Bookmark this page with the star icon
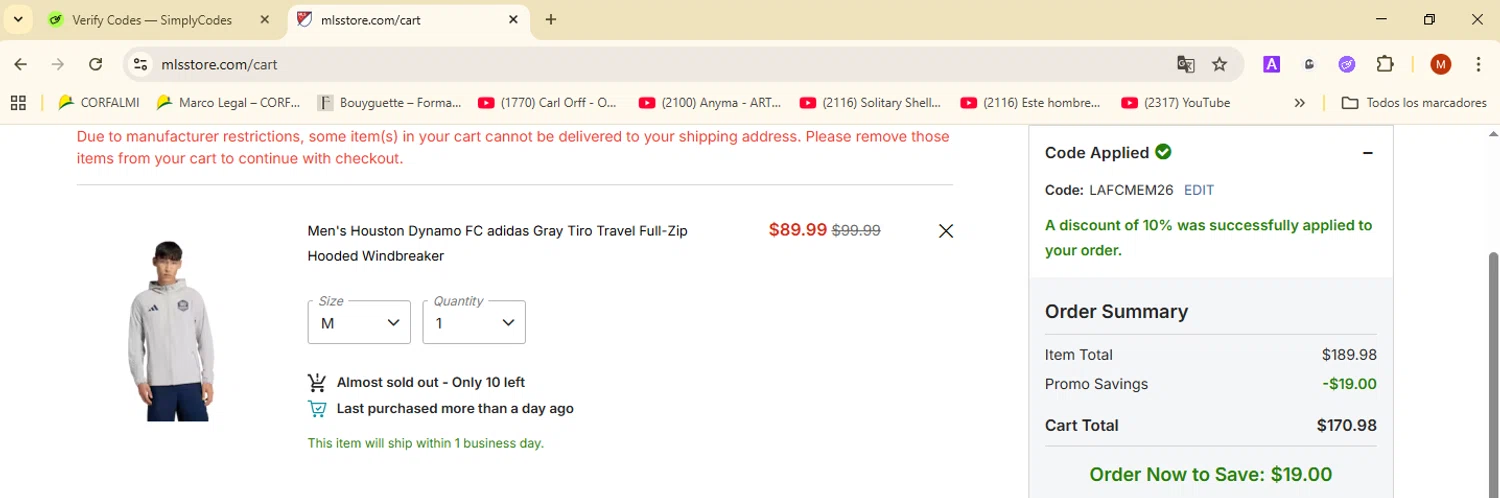Image resolution: width=1500 pixels, height=498 pixels. tap(1219, 64)
